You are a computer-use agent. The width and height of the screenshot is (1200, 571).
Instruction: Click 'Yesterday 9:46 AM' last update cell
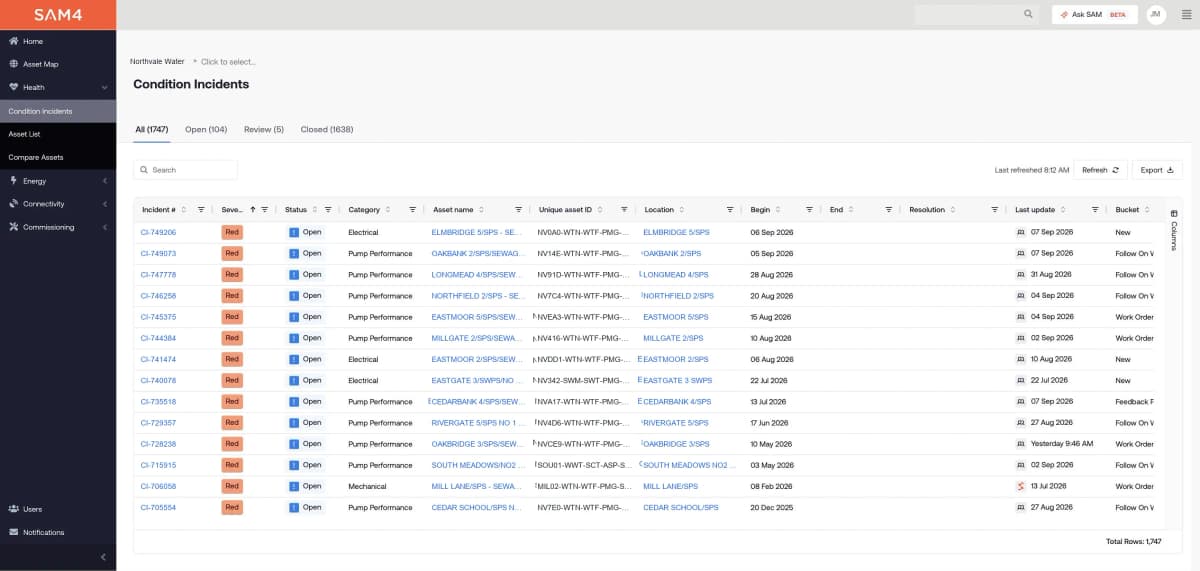[x=1062, y=444]
